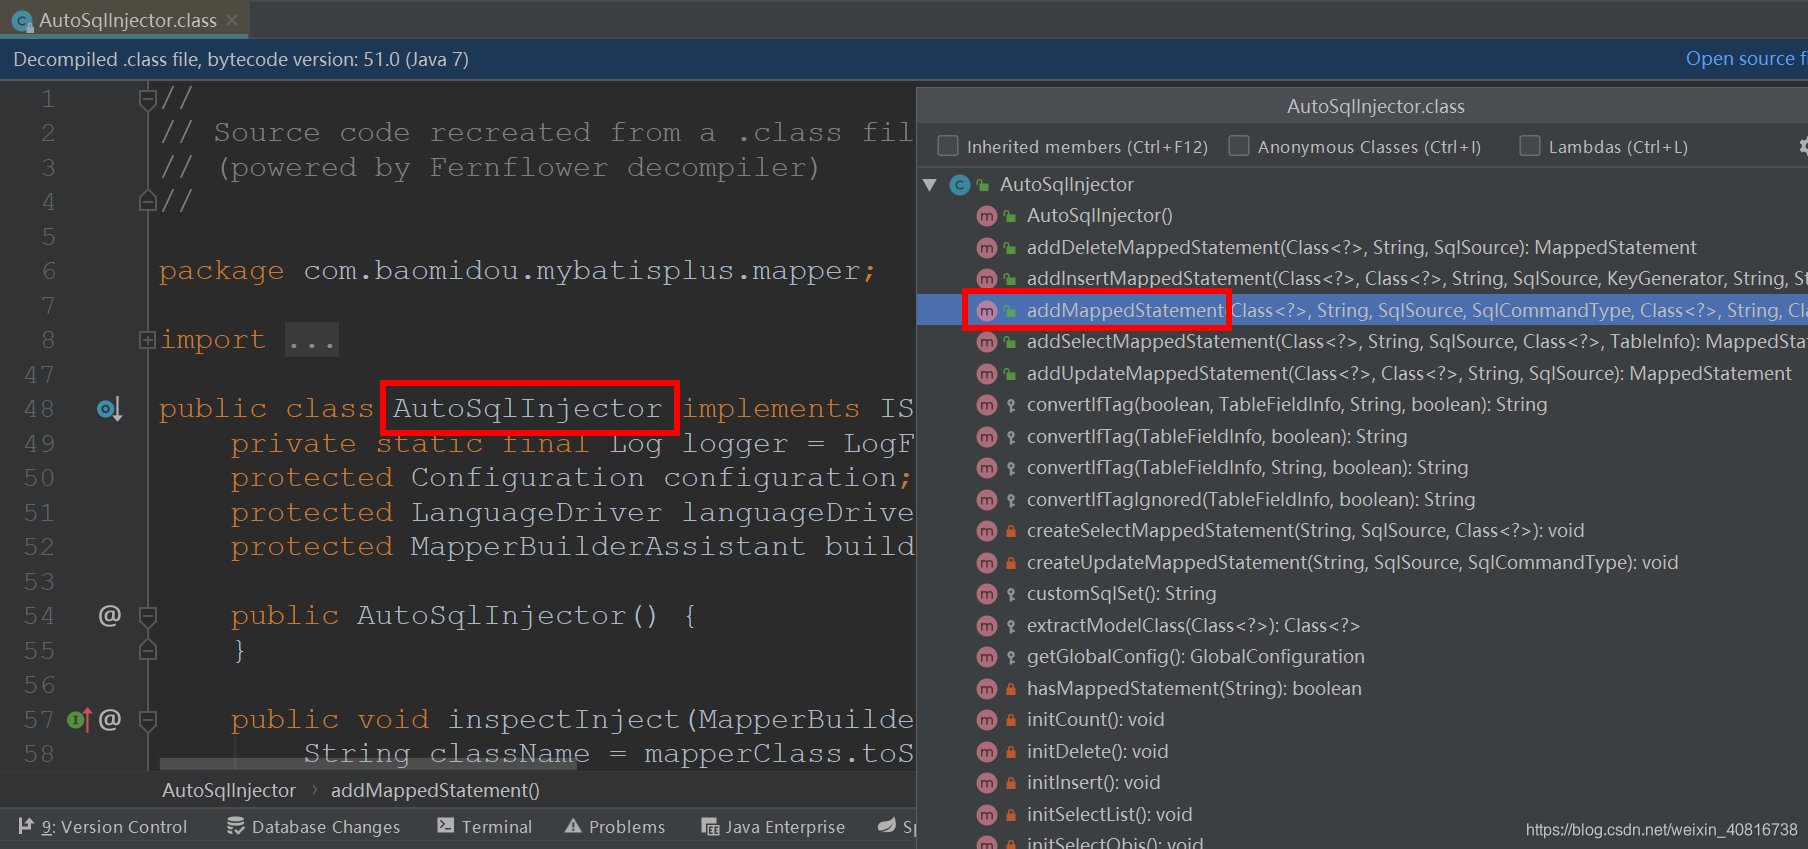The width and height of the screenshot is (1808, 849).
Task: Close the AutoSqlInjector.class editor tab
Action: [x=232, y=20]
